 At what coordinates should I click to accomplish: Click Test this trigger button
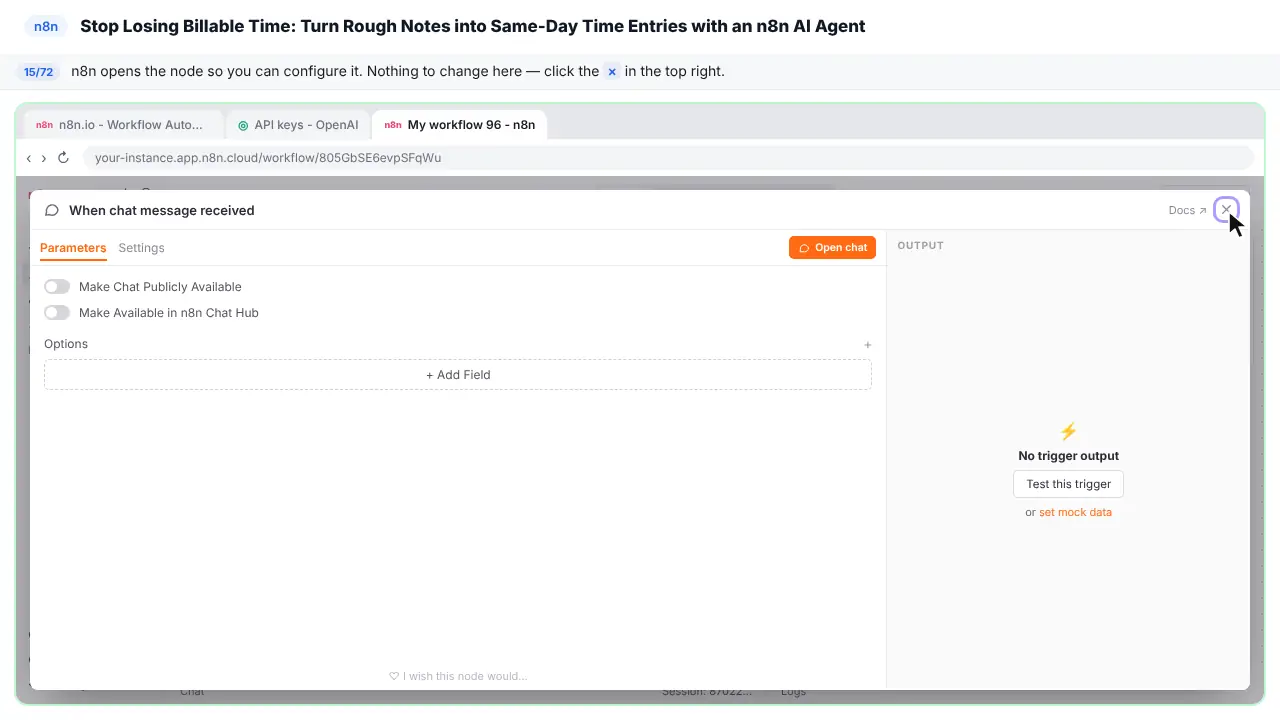(1068, 484)
